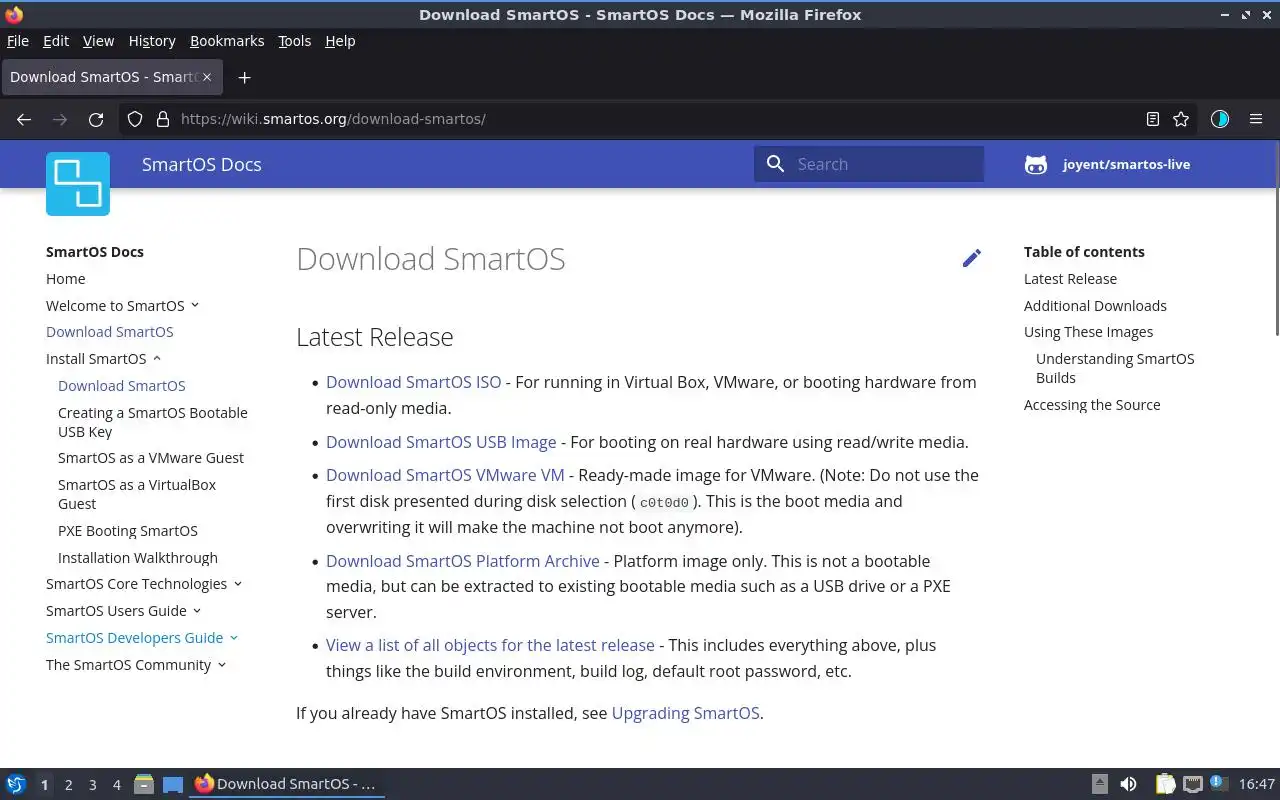Click in the docs Search field

[869, 164]
